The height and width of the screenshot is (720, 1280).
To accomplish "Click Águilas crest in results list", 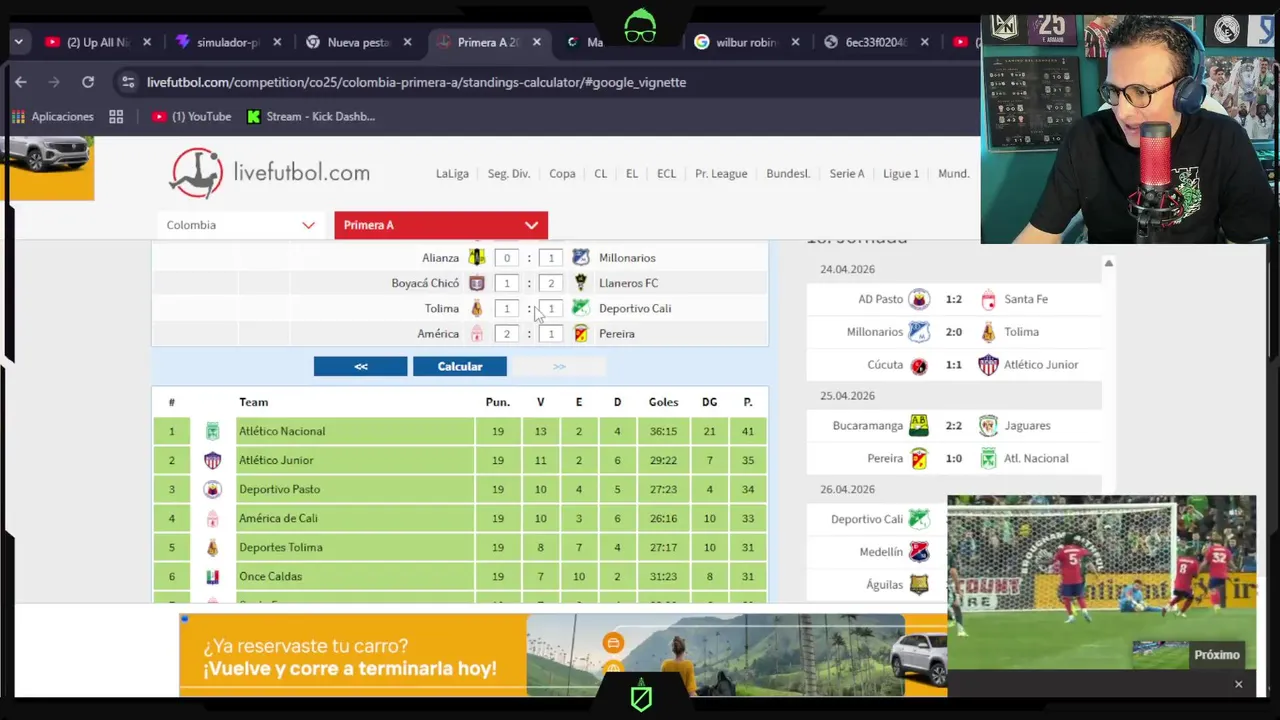I will click(x=919, y=585).
